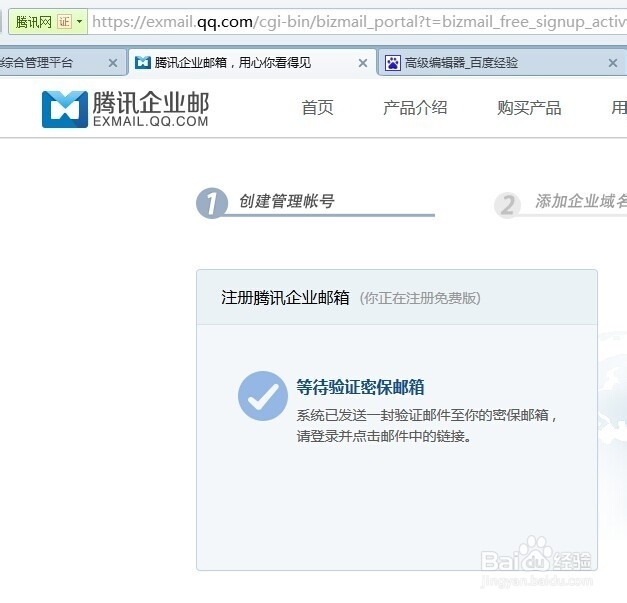Click the step 2 number circle
Screen dimensions: 627x603
coord(508,205)
